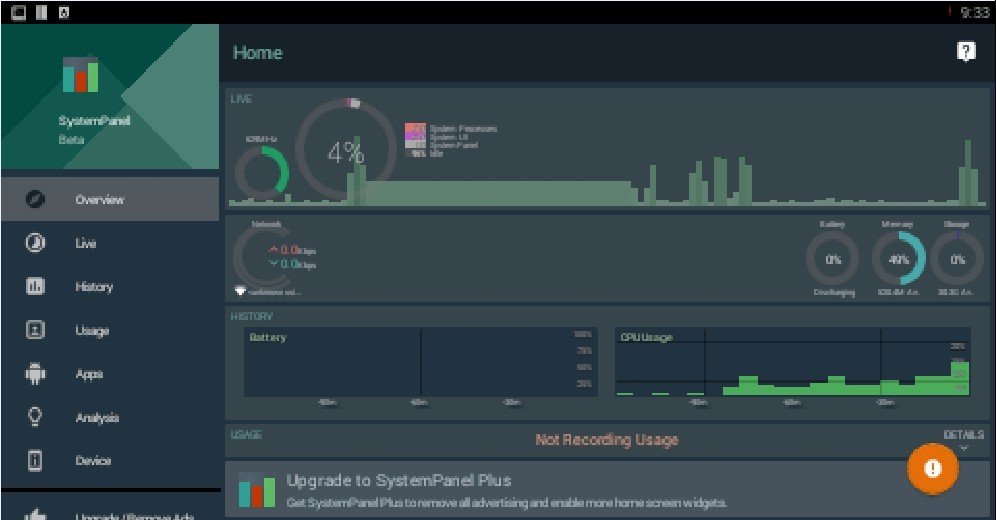Viewport: 996px width, 520px height.
Task: Select the Device phone icon
Action: coord(35,461)
